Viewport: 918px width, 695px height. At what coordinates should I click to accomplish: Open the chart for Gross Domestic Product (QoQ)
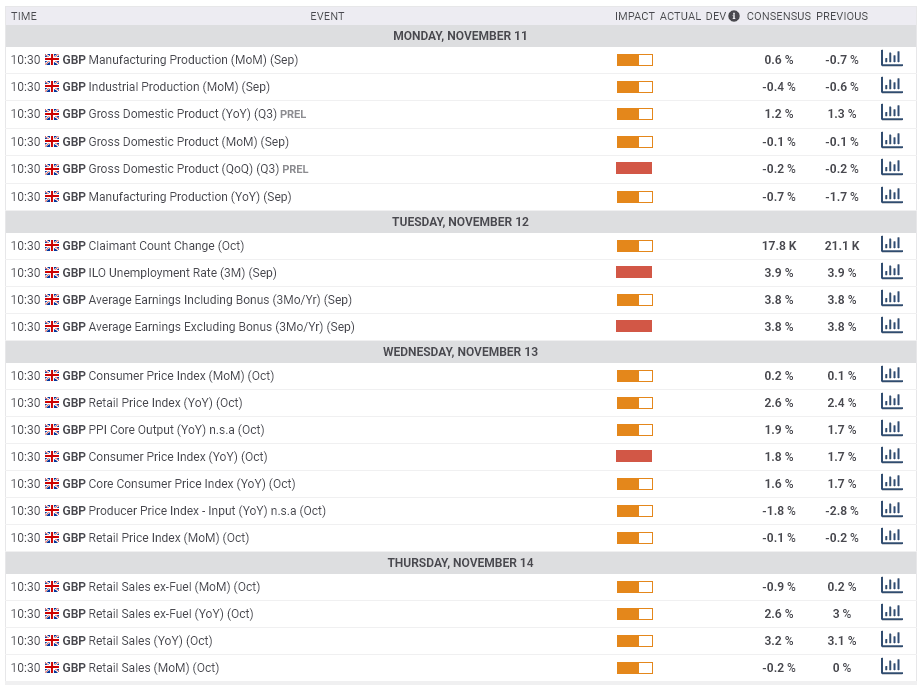(891, 167)
